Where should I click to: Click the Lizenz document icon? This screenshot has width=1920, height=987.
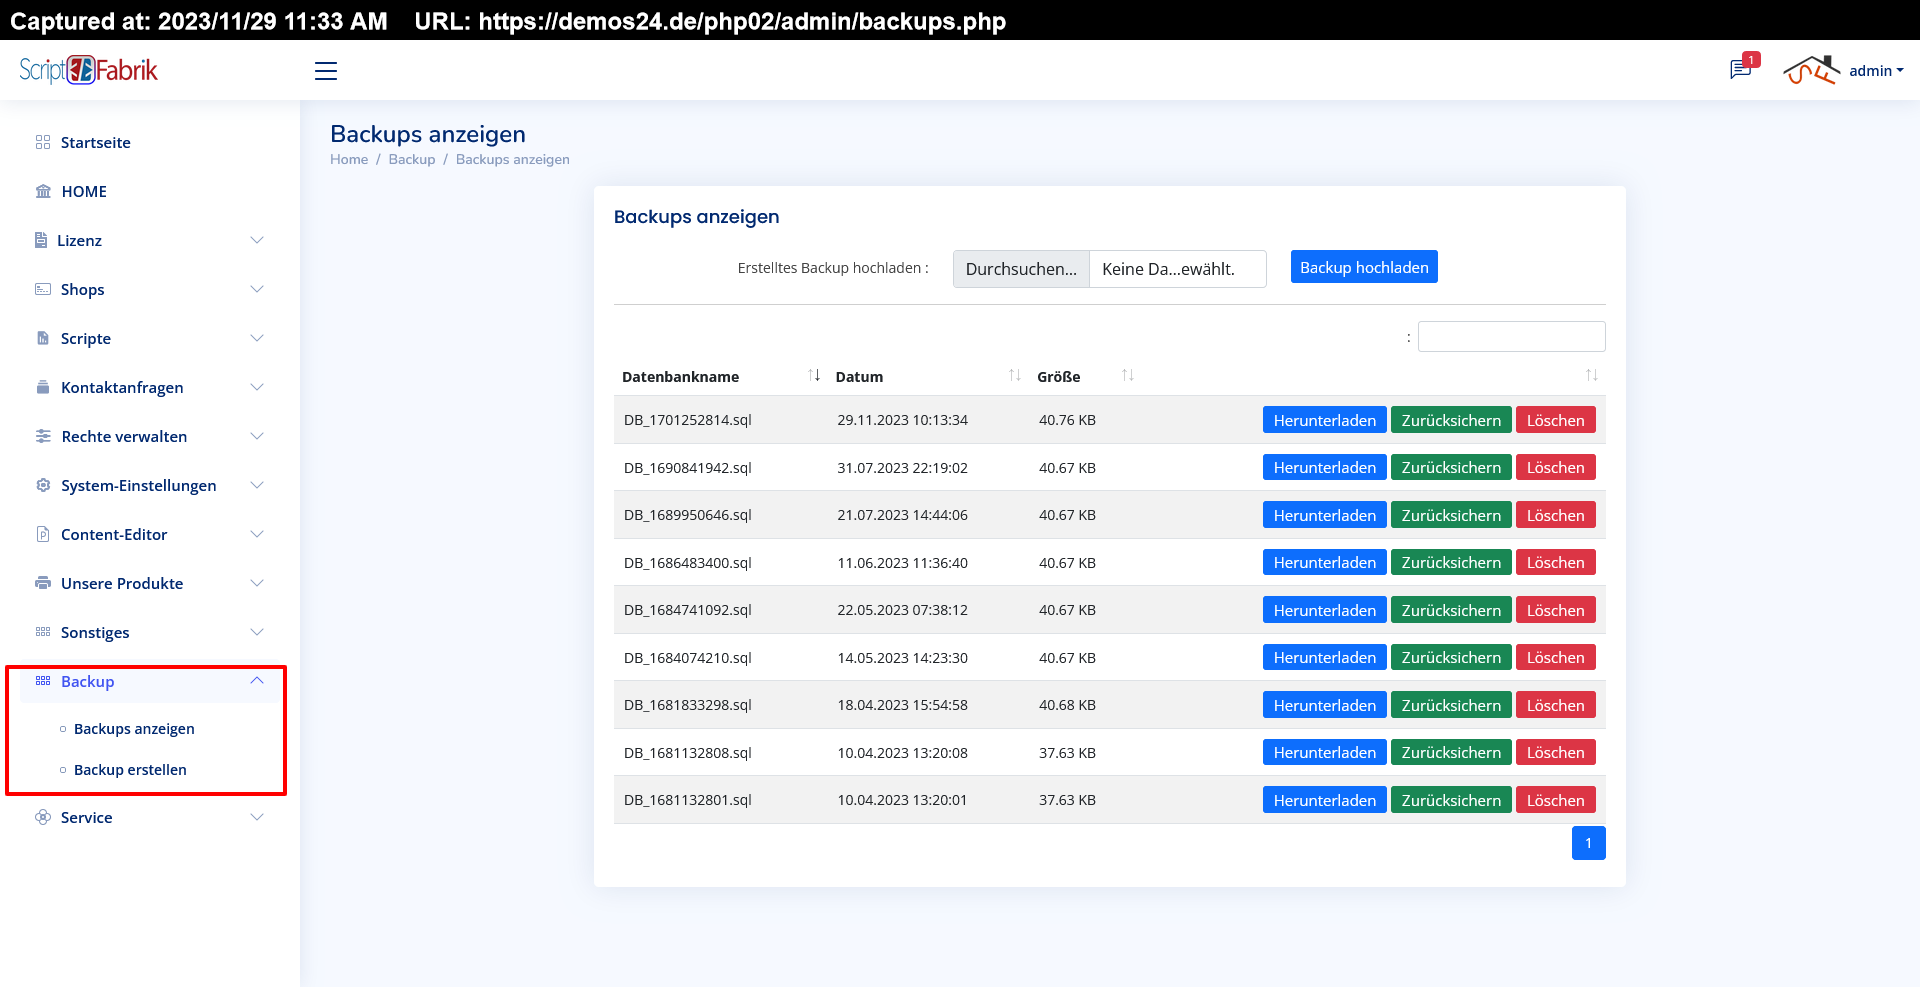click(41, 240)
